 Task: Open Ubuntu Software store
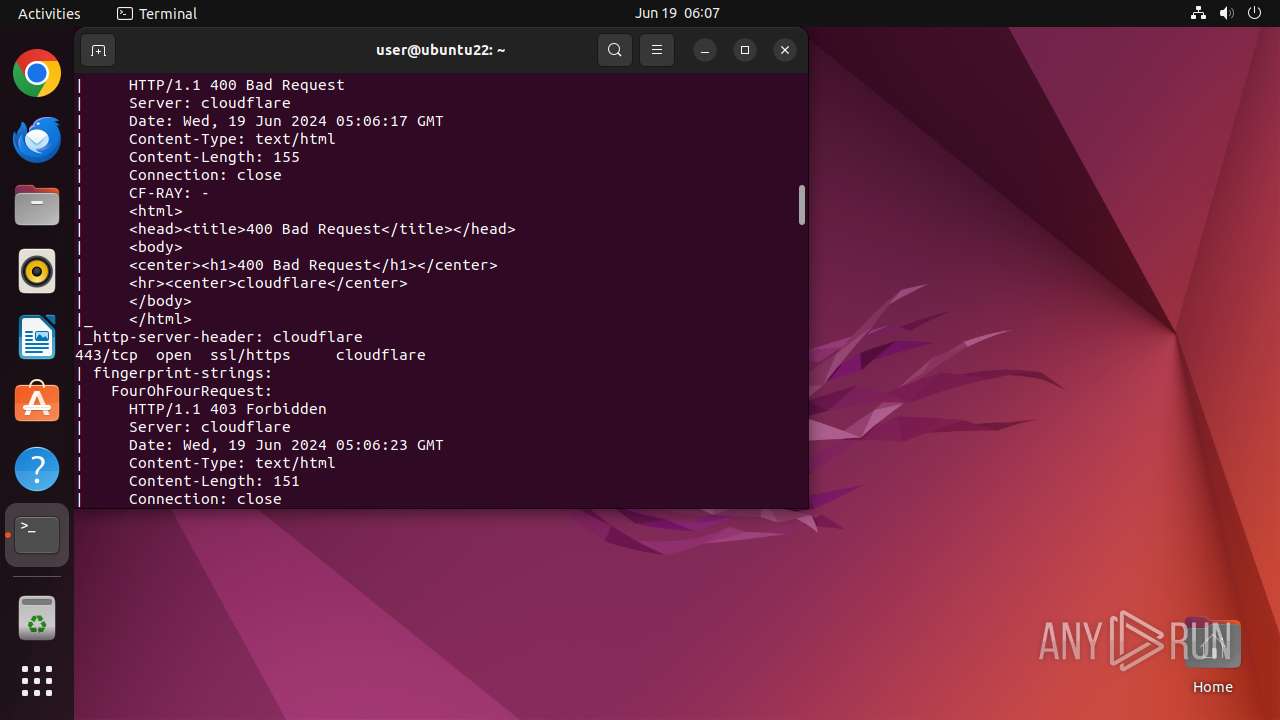pyautogui.click(x=37, y=403)
